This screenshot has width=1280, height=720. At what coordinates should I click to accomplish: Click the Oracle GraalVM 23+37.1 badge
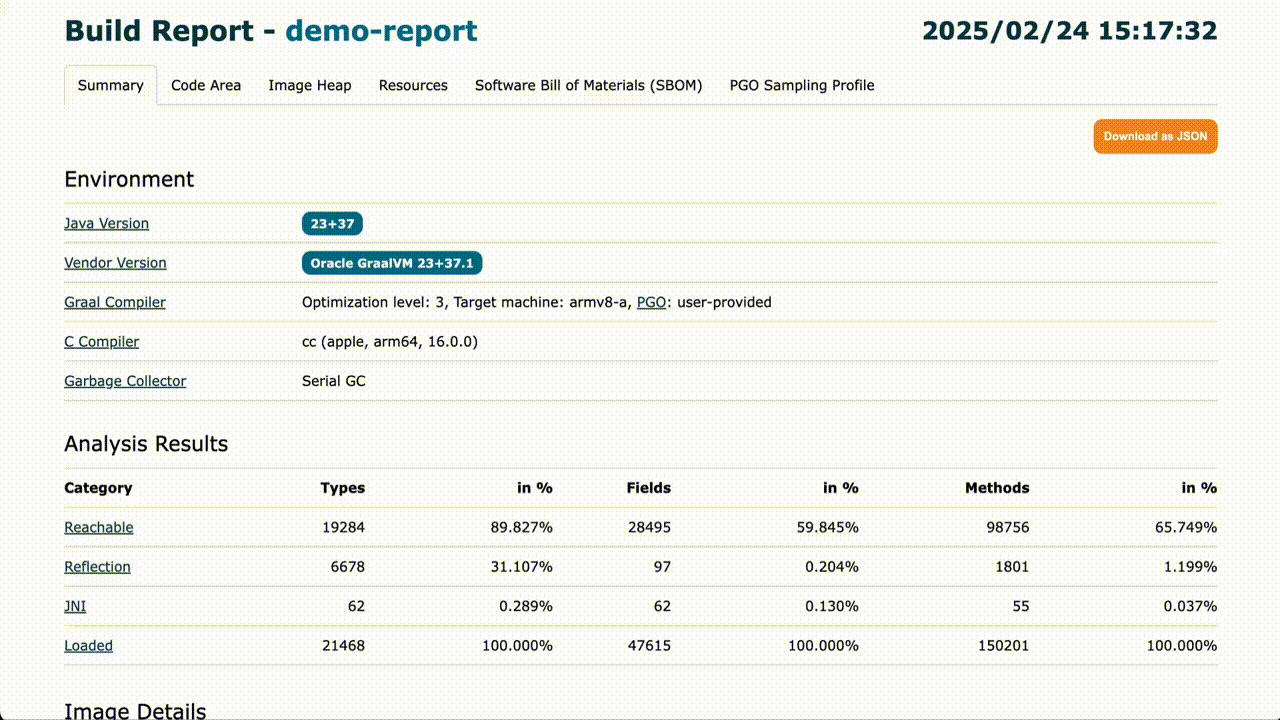pos(392,263)
